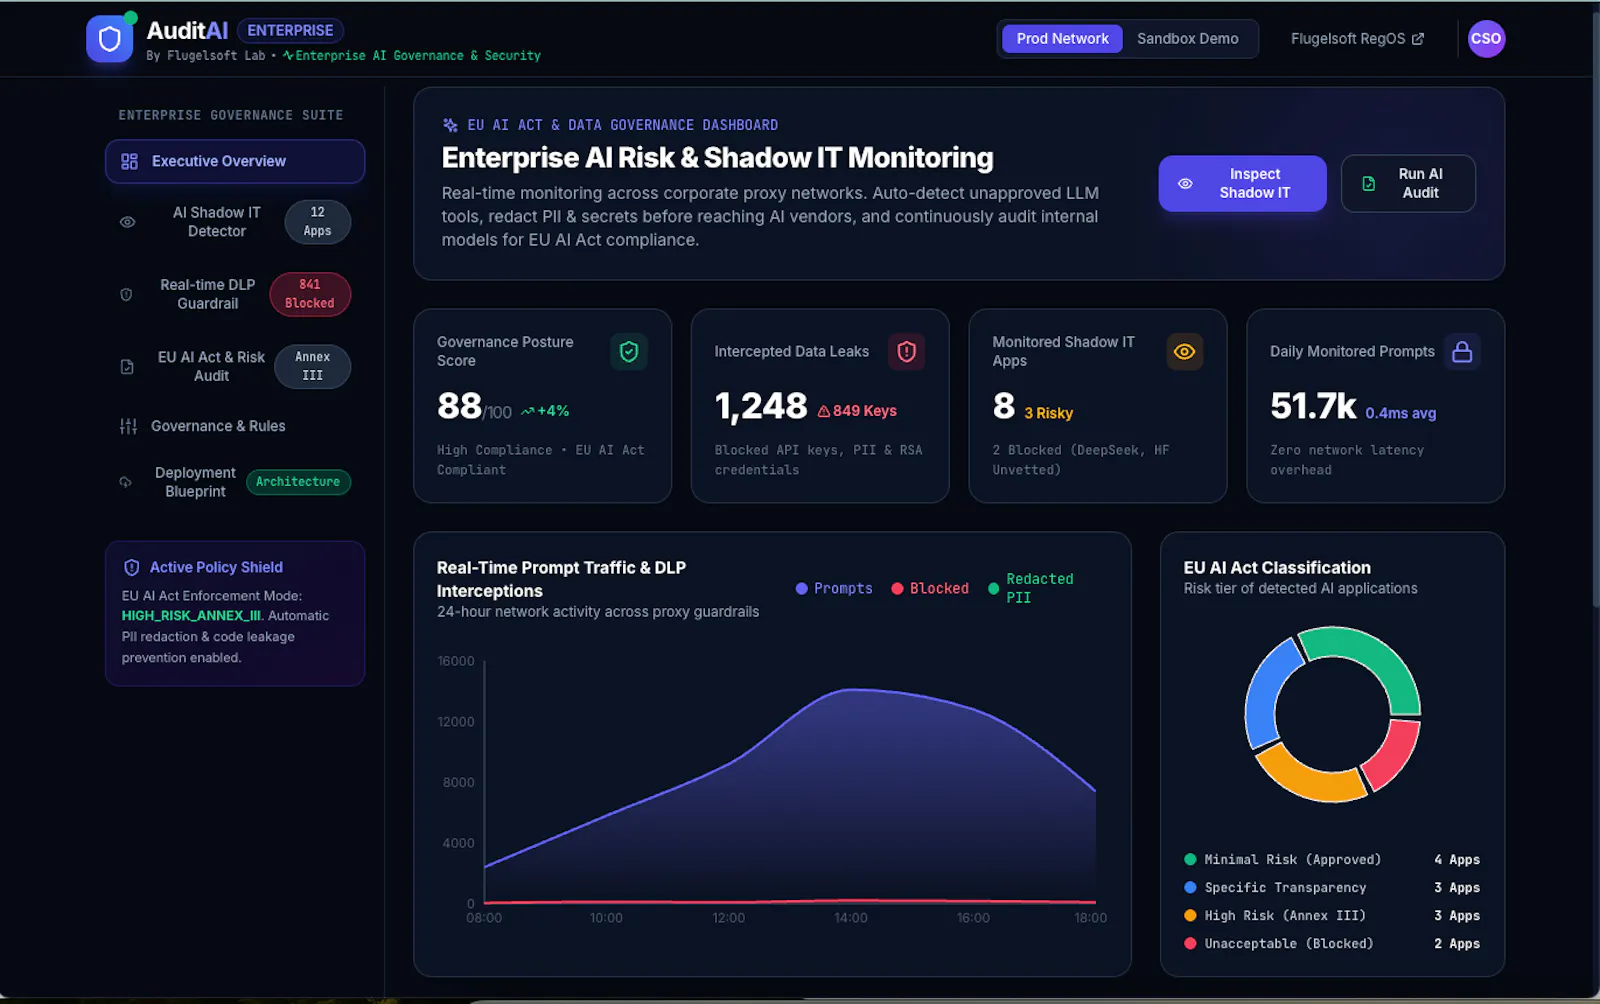Viewport: 1600px width, 1004px height.
Task: Click the 0.4ms avg latency label
Action: click(x=1400, y=413)
